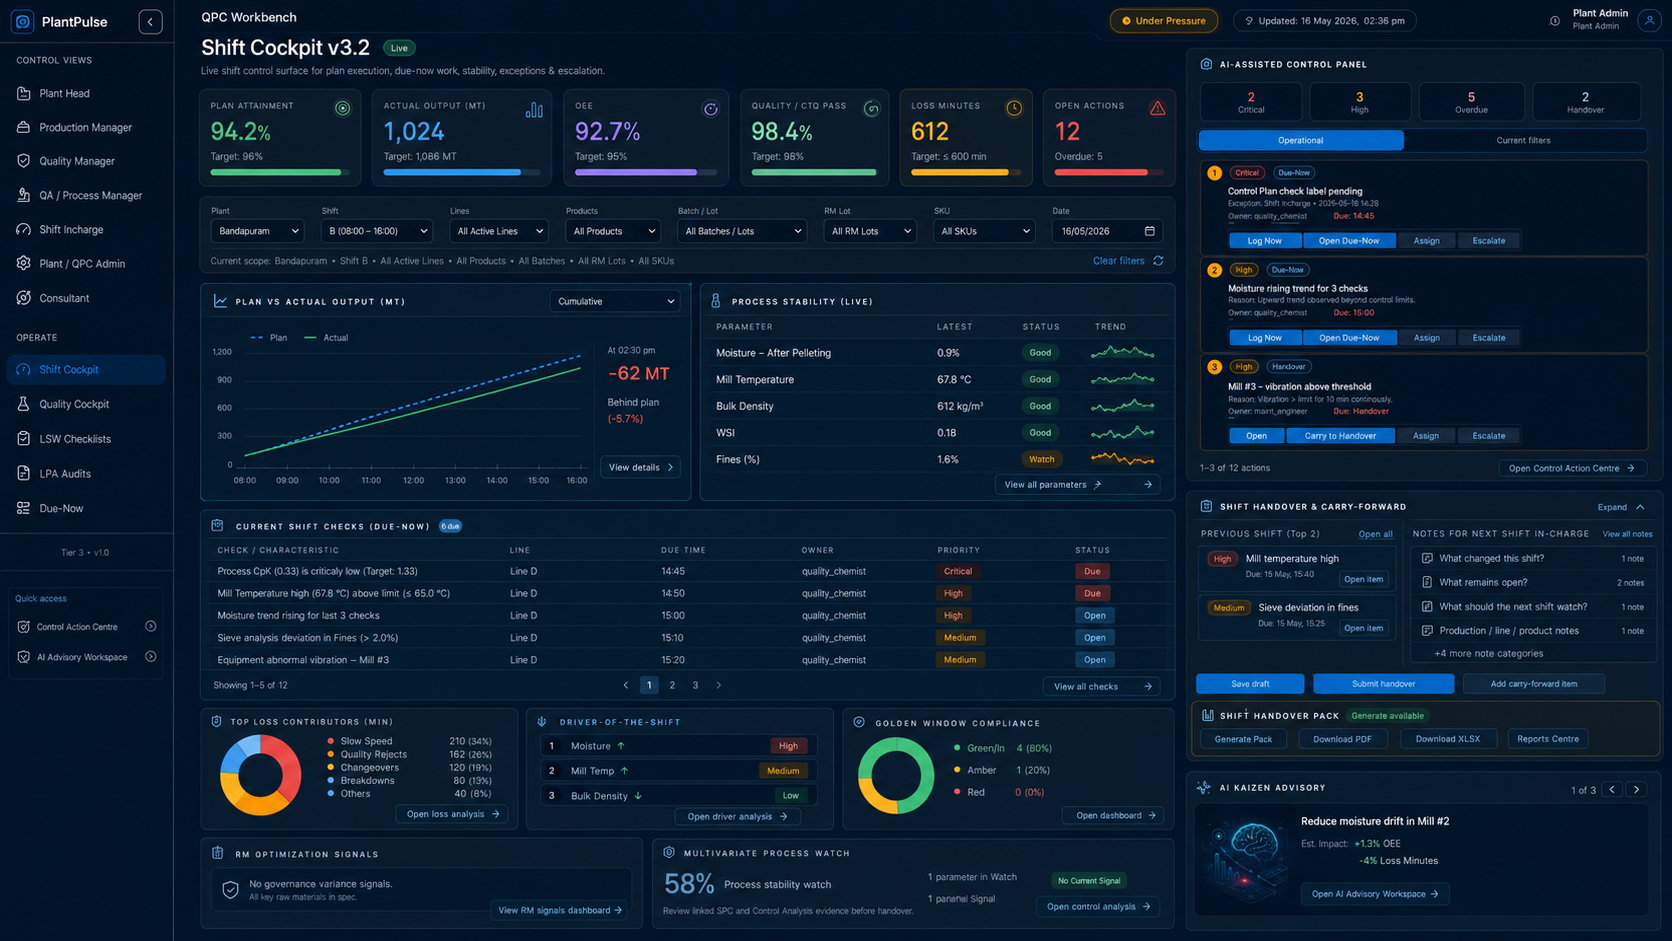The height and width of the screenshot is (941, 1672).
Task: Click the Driver-of-the-Shift icon
Action: (x=542, y=721)
